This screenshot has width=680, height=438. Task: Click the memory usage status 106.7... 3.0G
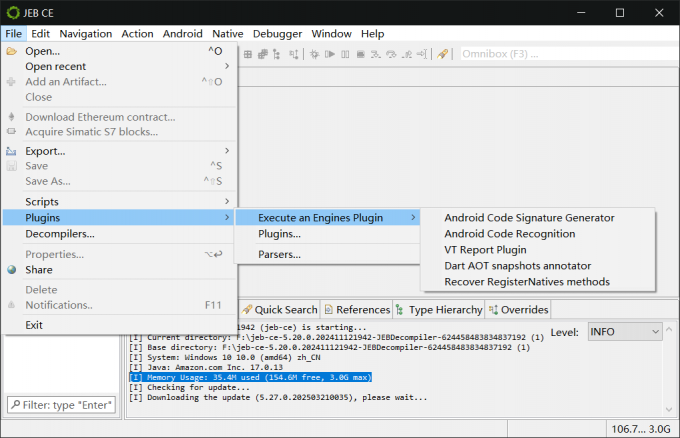click(x=641, y=429)
